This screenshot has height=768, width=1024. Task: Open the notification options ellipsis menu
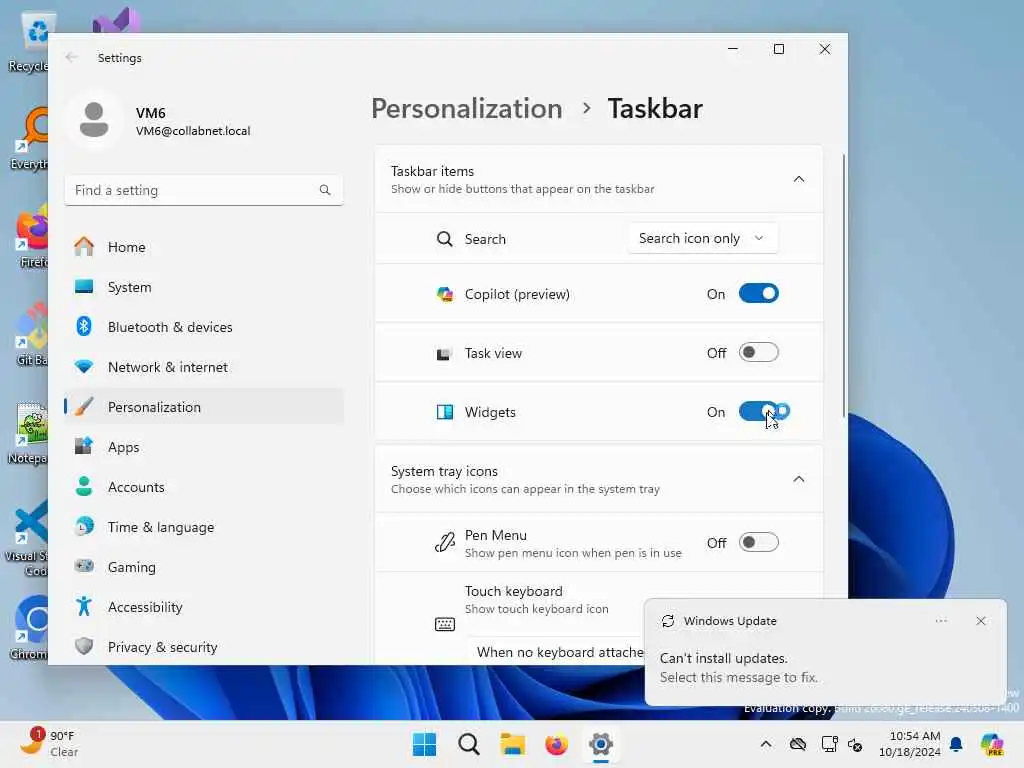pos(940,621)
